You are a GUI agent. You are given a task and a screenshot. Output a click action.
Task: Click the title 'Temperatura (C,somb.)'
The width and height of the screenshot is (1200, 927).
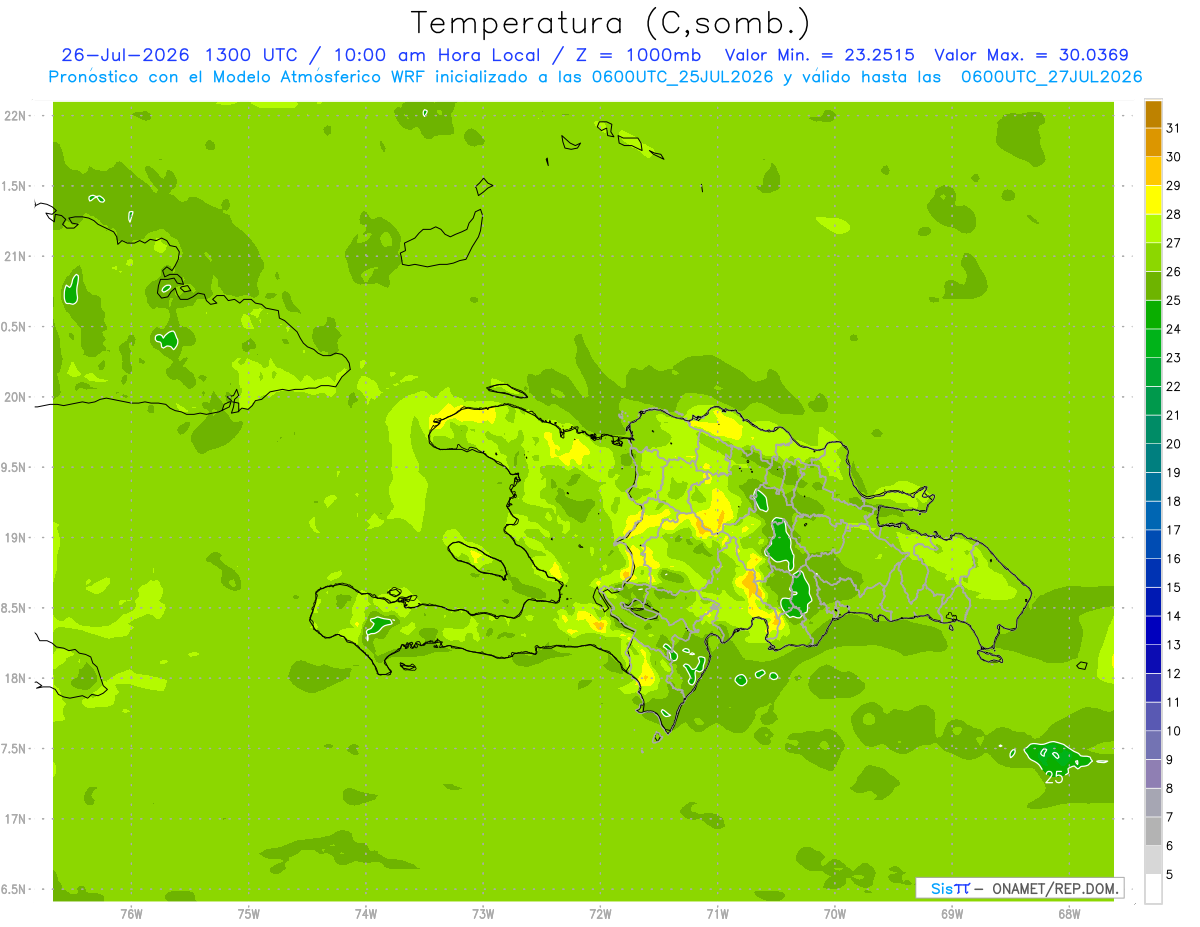[x=610, y=22]
